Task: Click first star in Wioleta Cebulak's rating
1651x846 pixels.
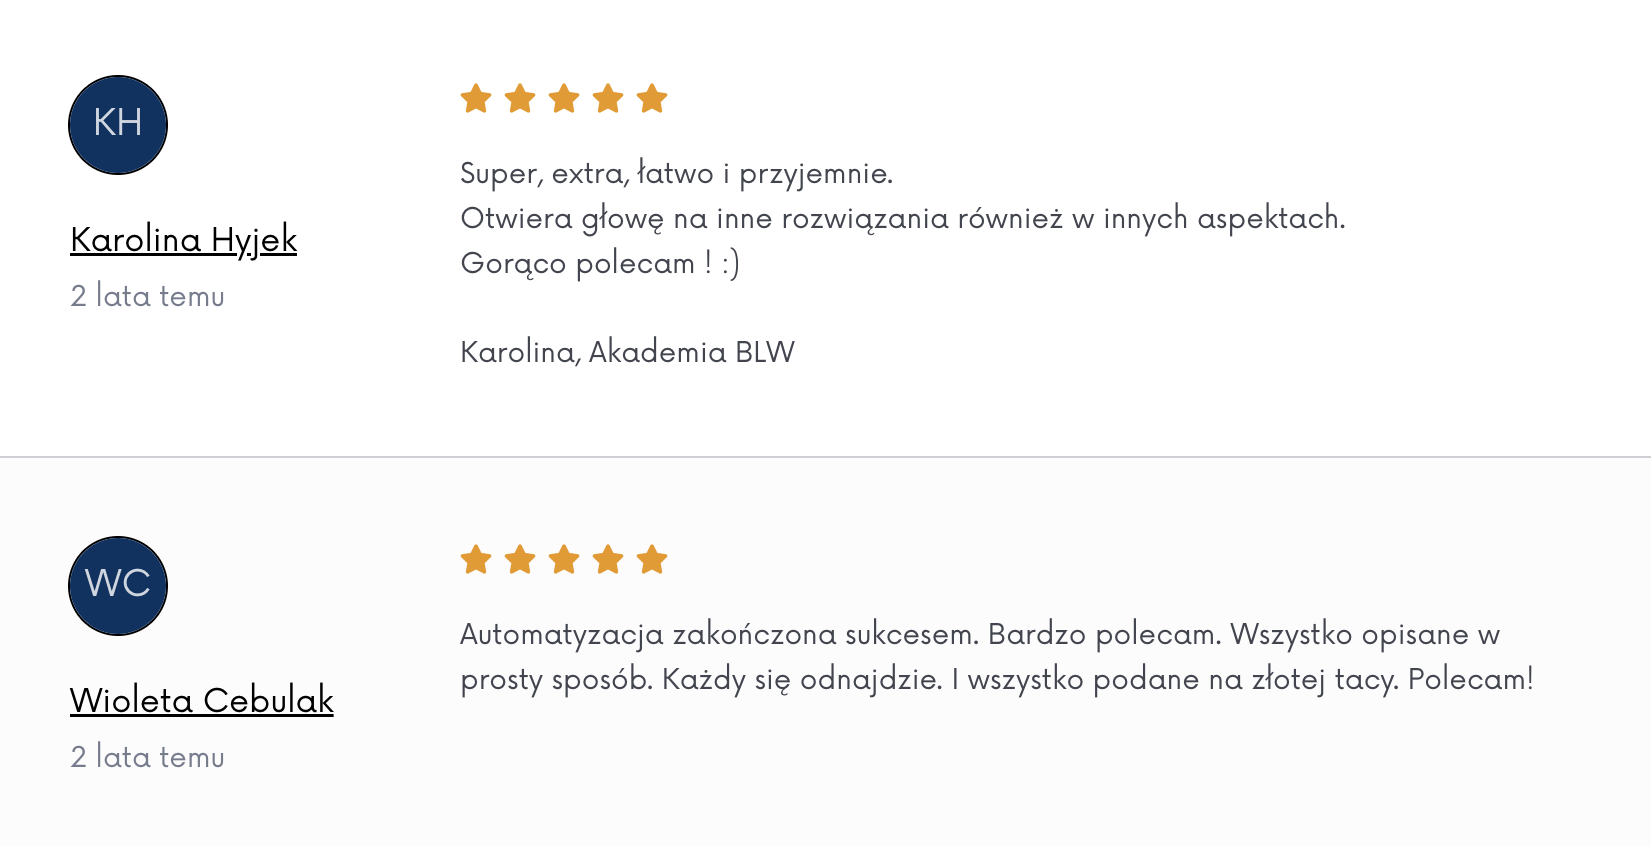Action: [476, 560]
